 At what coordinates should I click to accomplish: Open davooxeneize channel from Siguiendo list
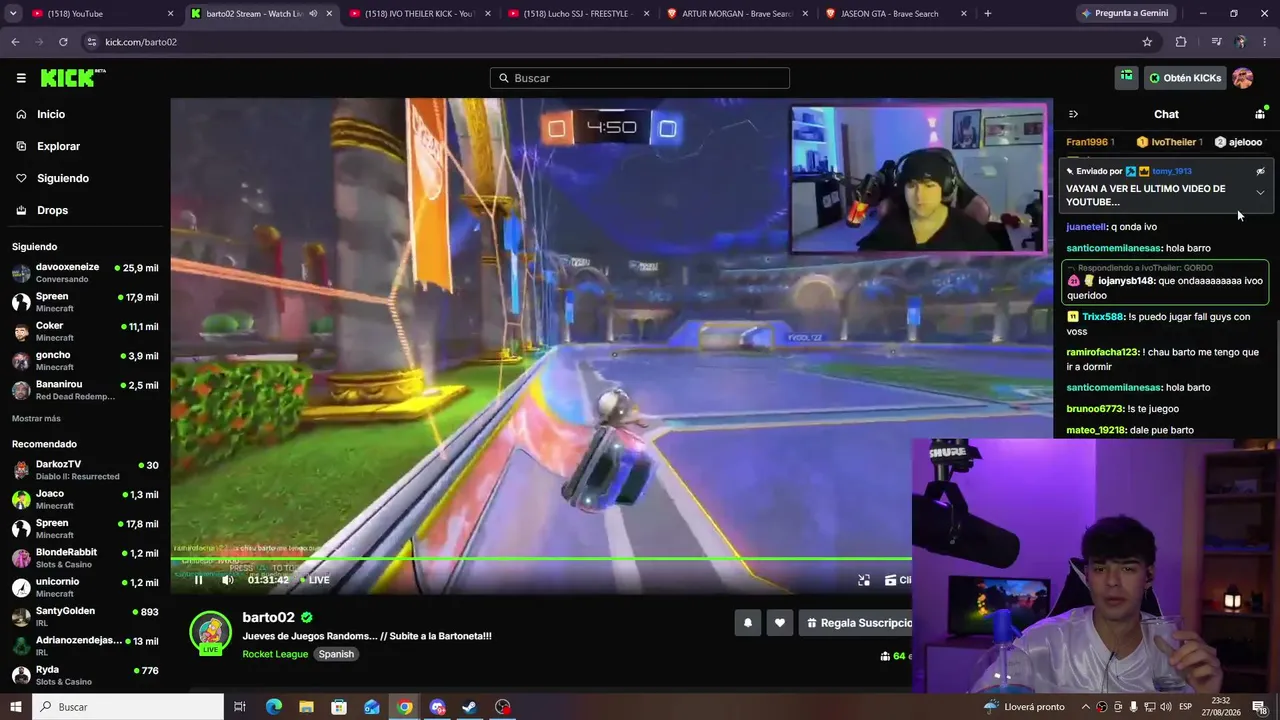[x=85, y=273]
